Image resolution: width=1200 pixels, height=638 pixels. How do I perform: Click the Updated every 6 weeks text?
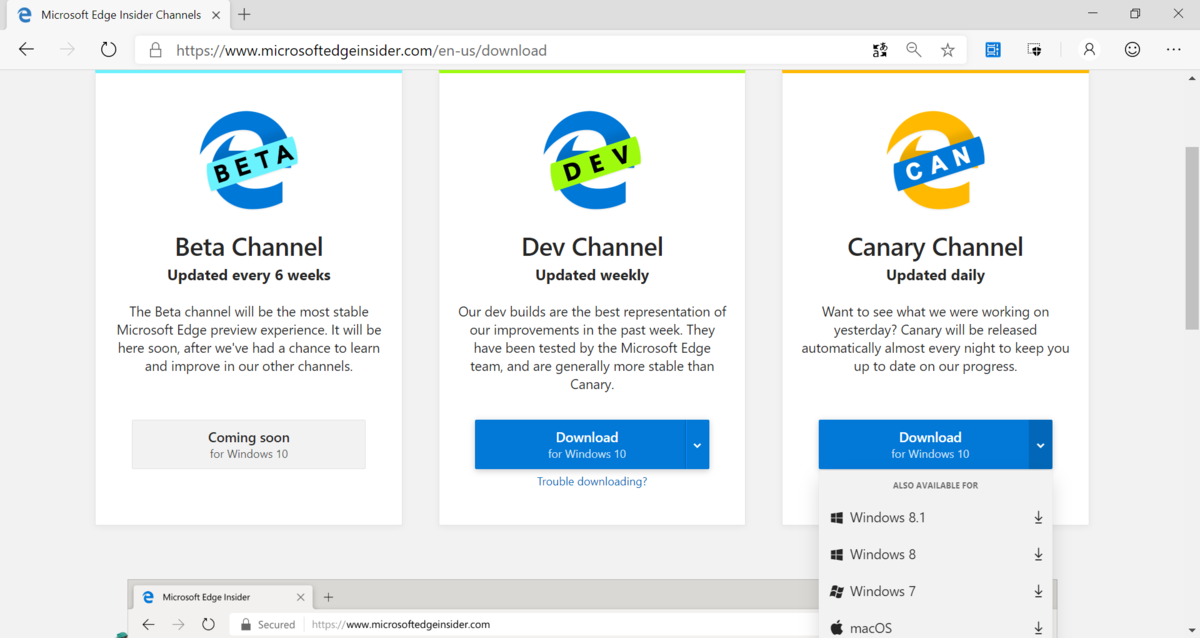coord(249,275)
